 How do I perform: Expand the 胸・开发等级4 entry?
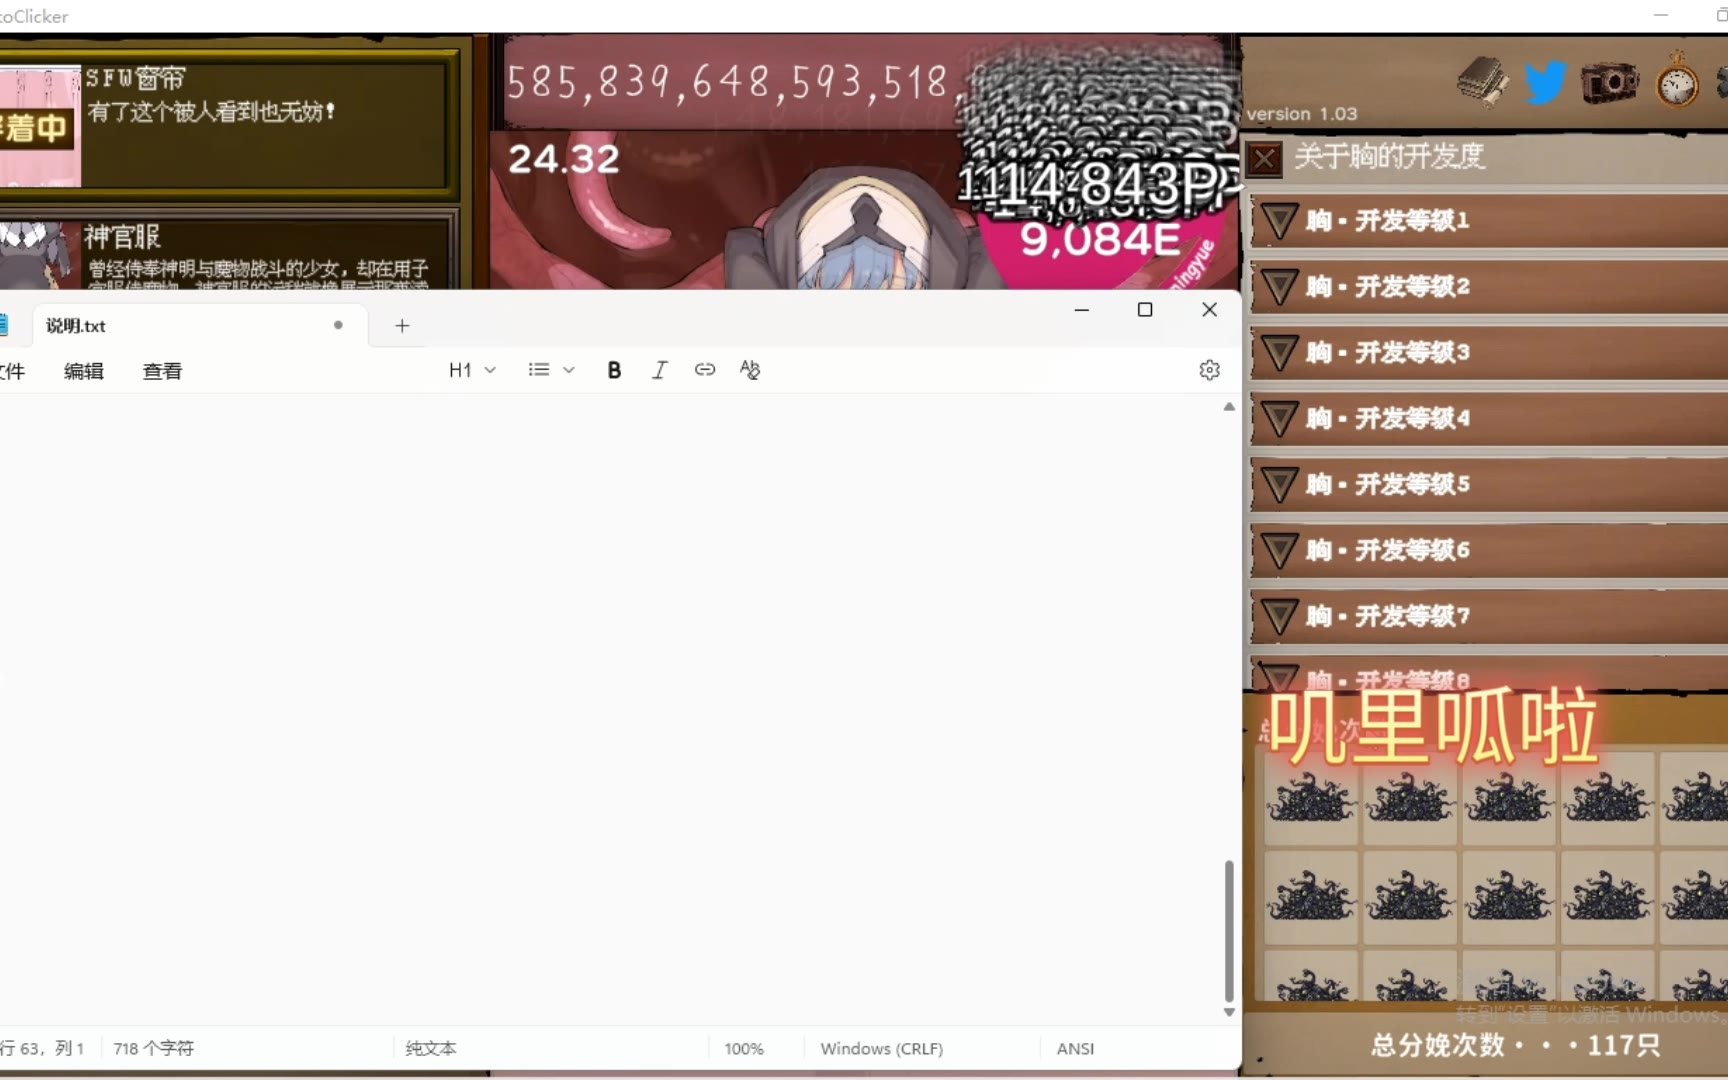(1279, 419)
